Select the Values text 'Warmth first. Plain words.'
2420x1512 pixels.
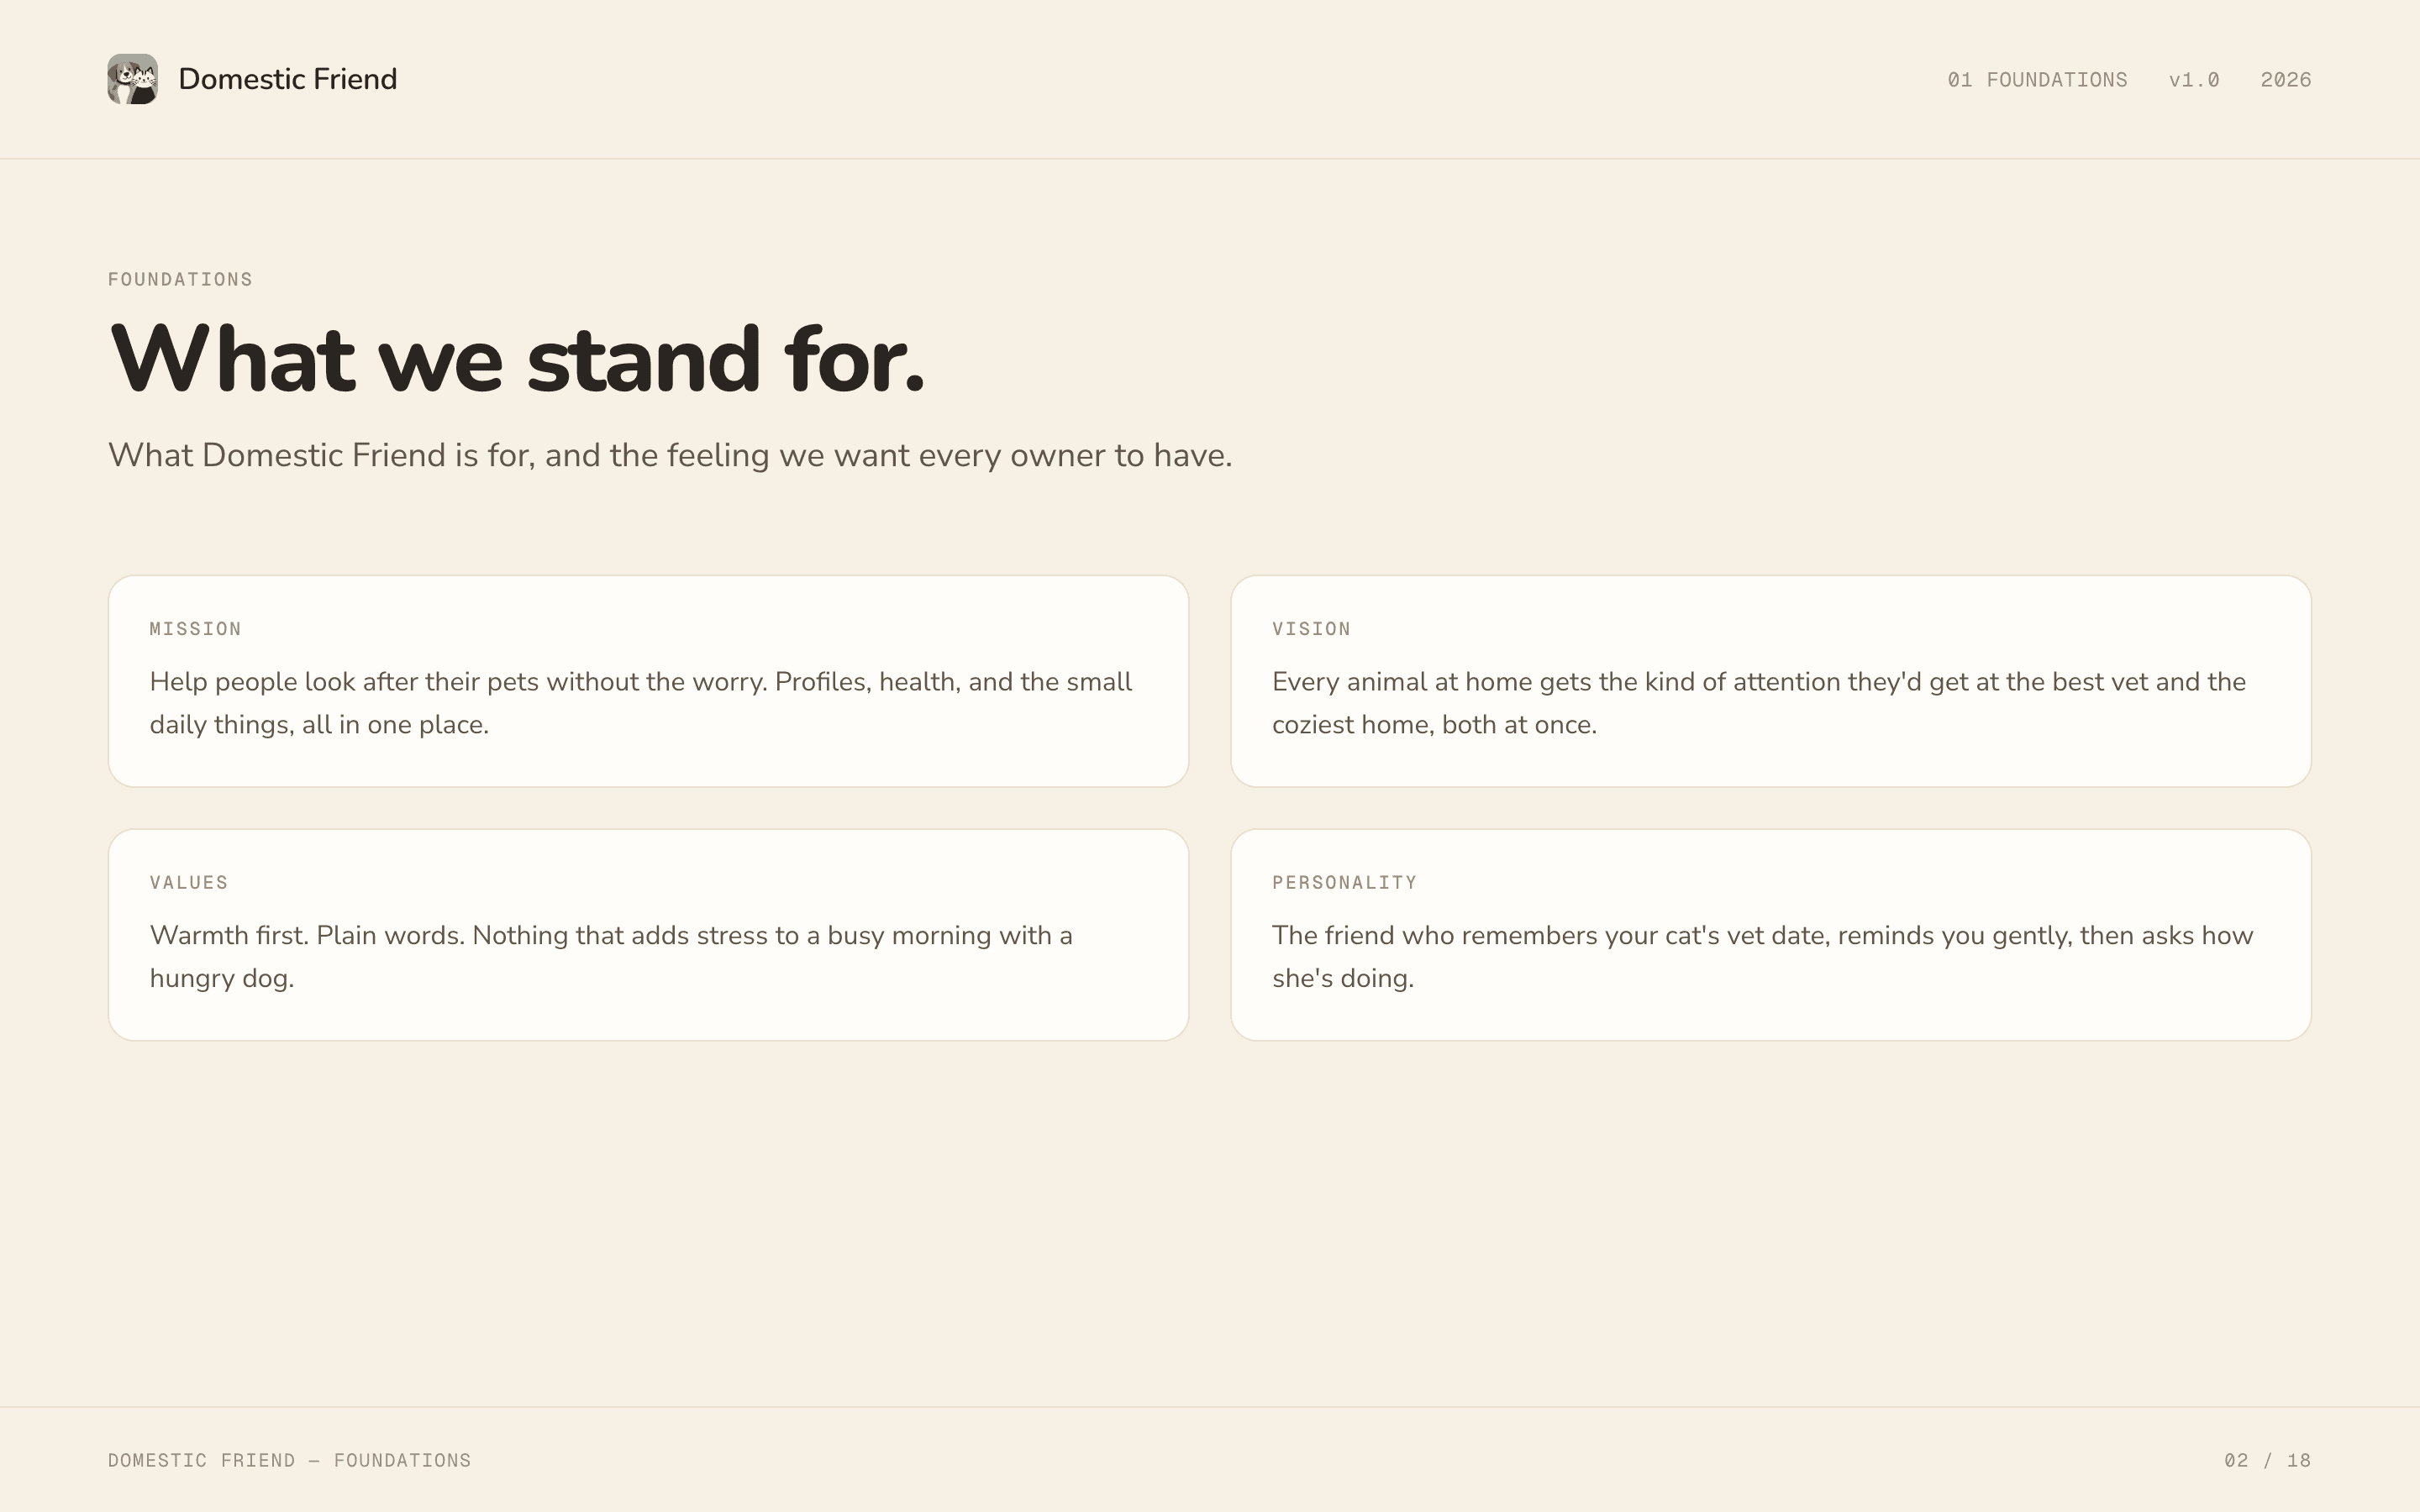click(611, 957)
